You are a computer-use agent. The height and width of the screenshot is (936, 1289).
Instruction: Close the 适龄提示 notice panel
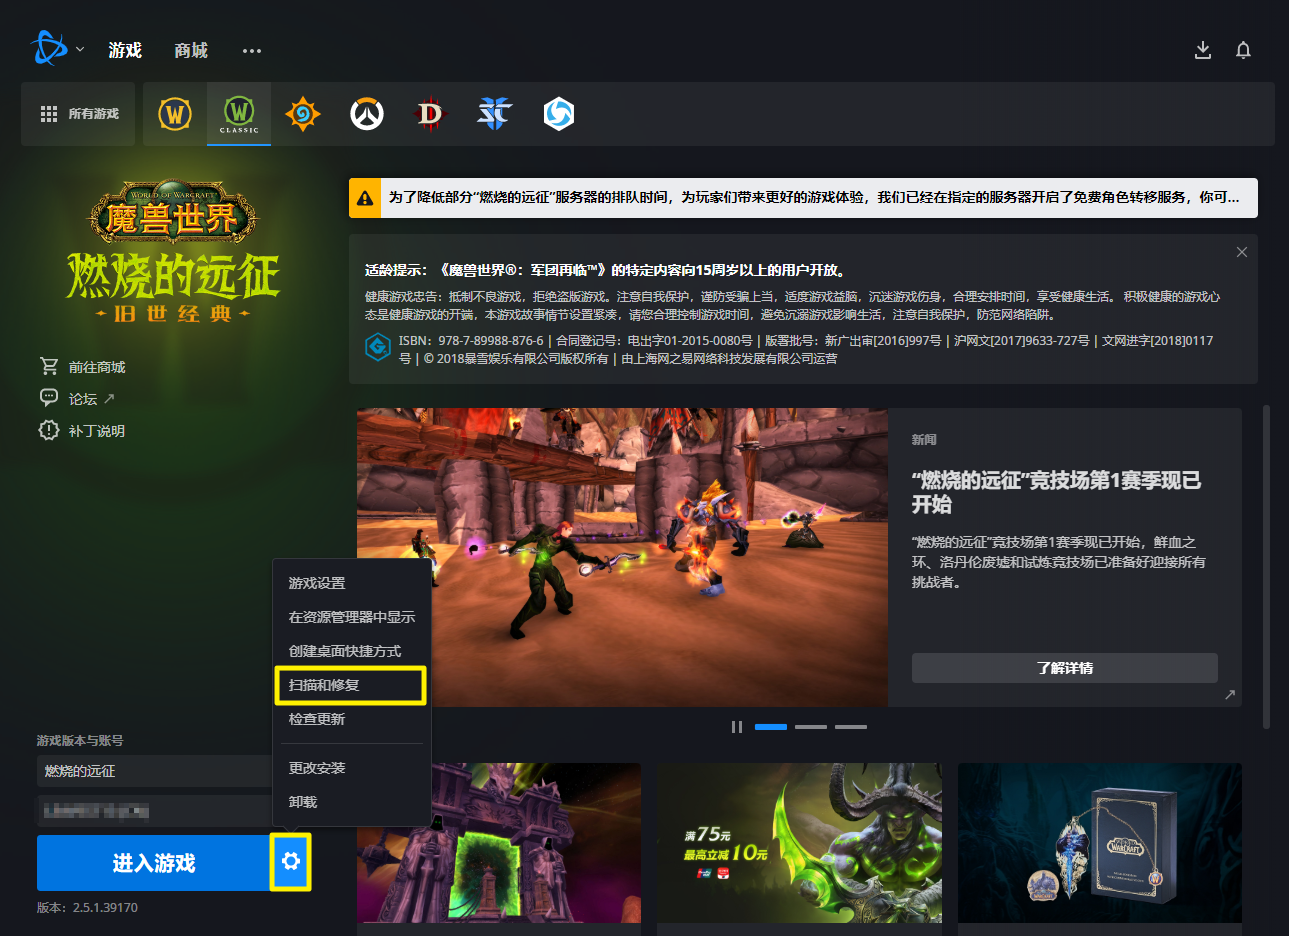pos(1241,252)
